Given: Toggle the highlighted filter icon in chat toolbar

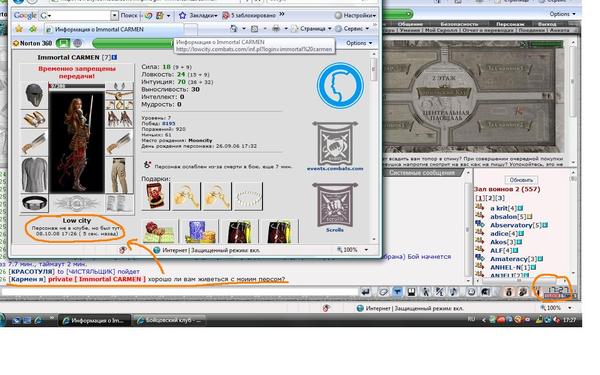Looking at the screenshot, I should click(x=397, y=292).
